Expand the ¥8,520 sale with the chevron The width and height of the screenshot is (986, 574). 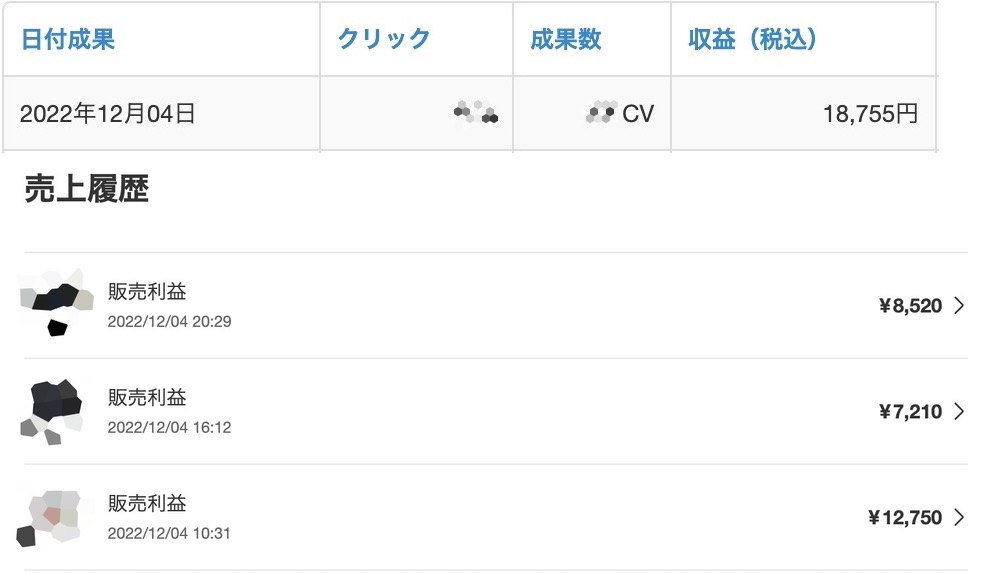click(959, 306)
